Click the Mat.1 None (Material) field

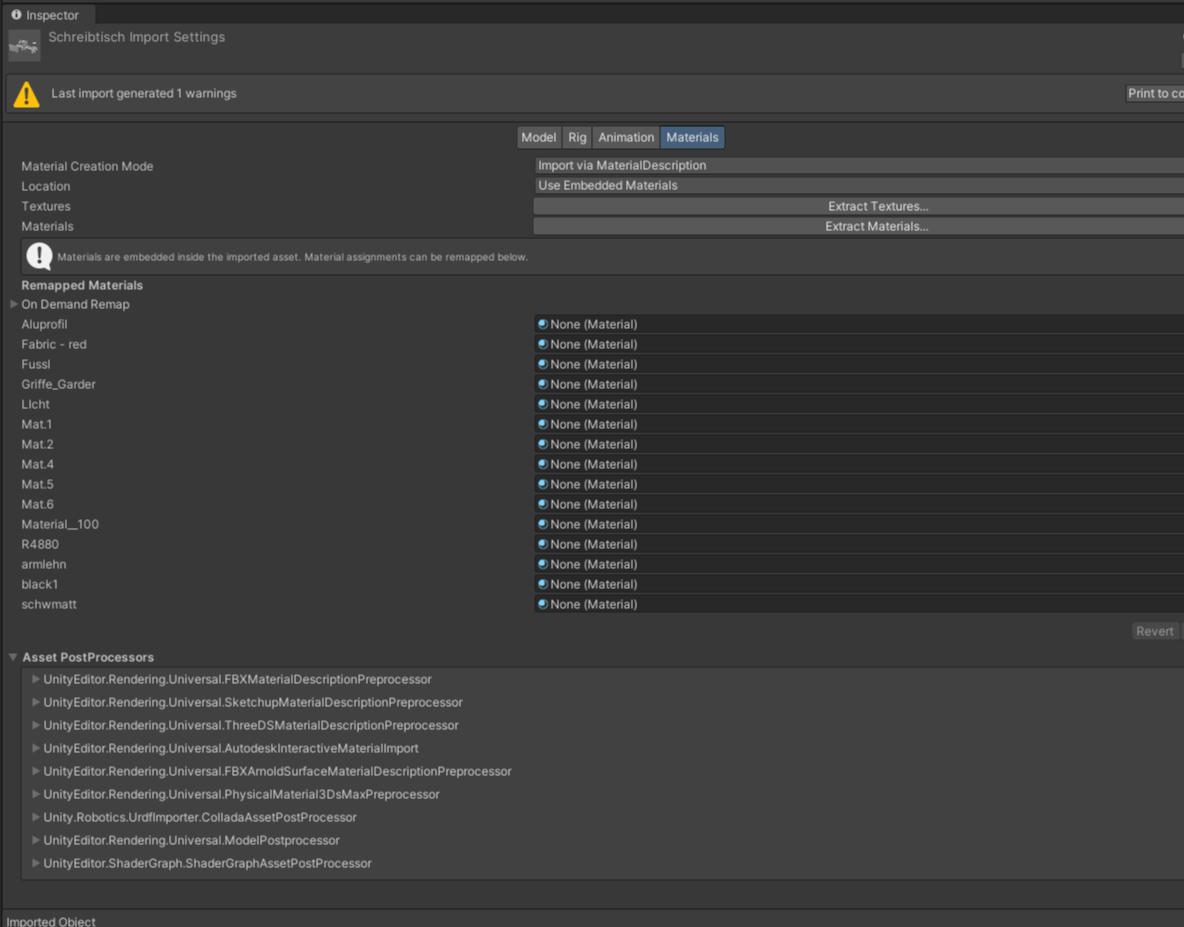coord(859,424)
